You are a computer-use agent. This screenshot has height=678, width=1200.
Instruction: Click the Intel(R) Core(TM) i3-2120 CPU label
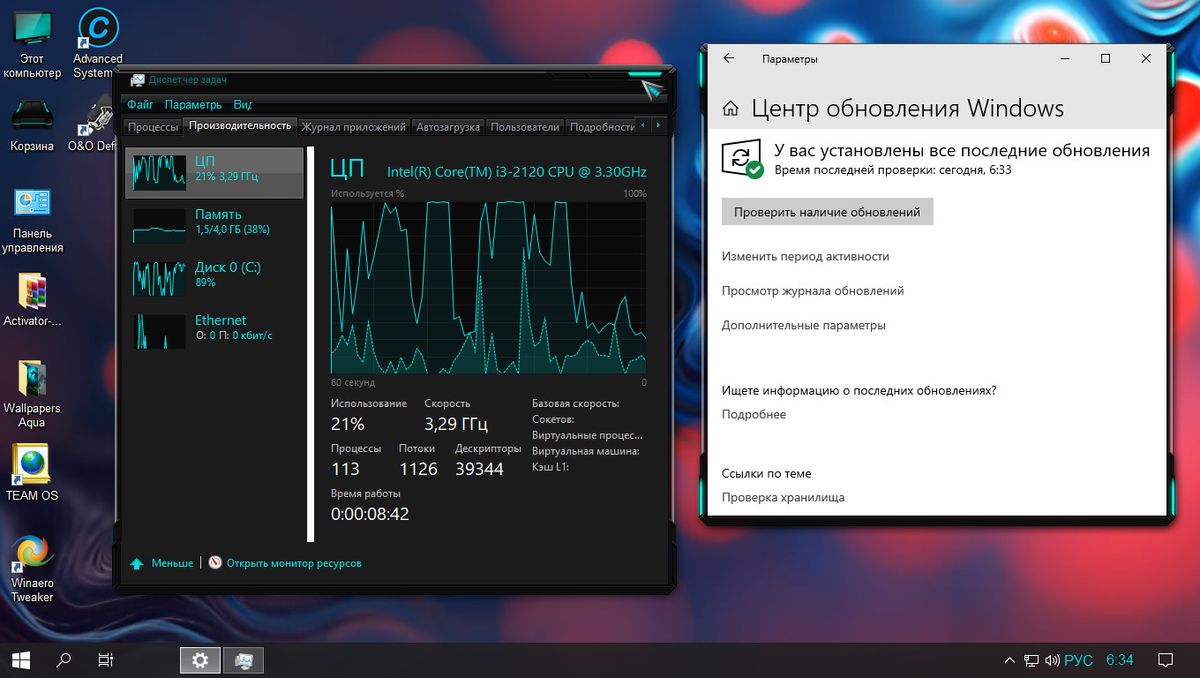pos(517,172)
